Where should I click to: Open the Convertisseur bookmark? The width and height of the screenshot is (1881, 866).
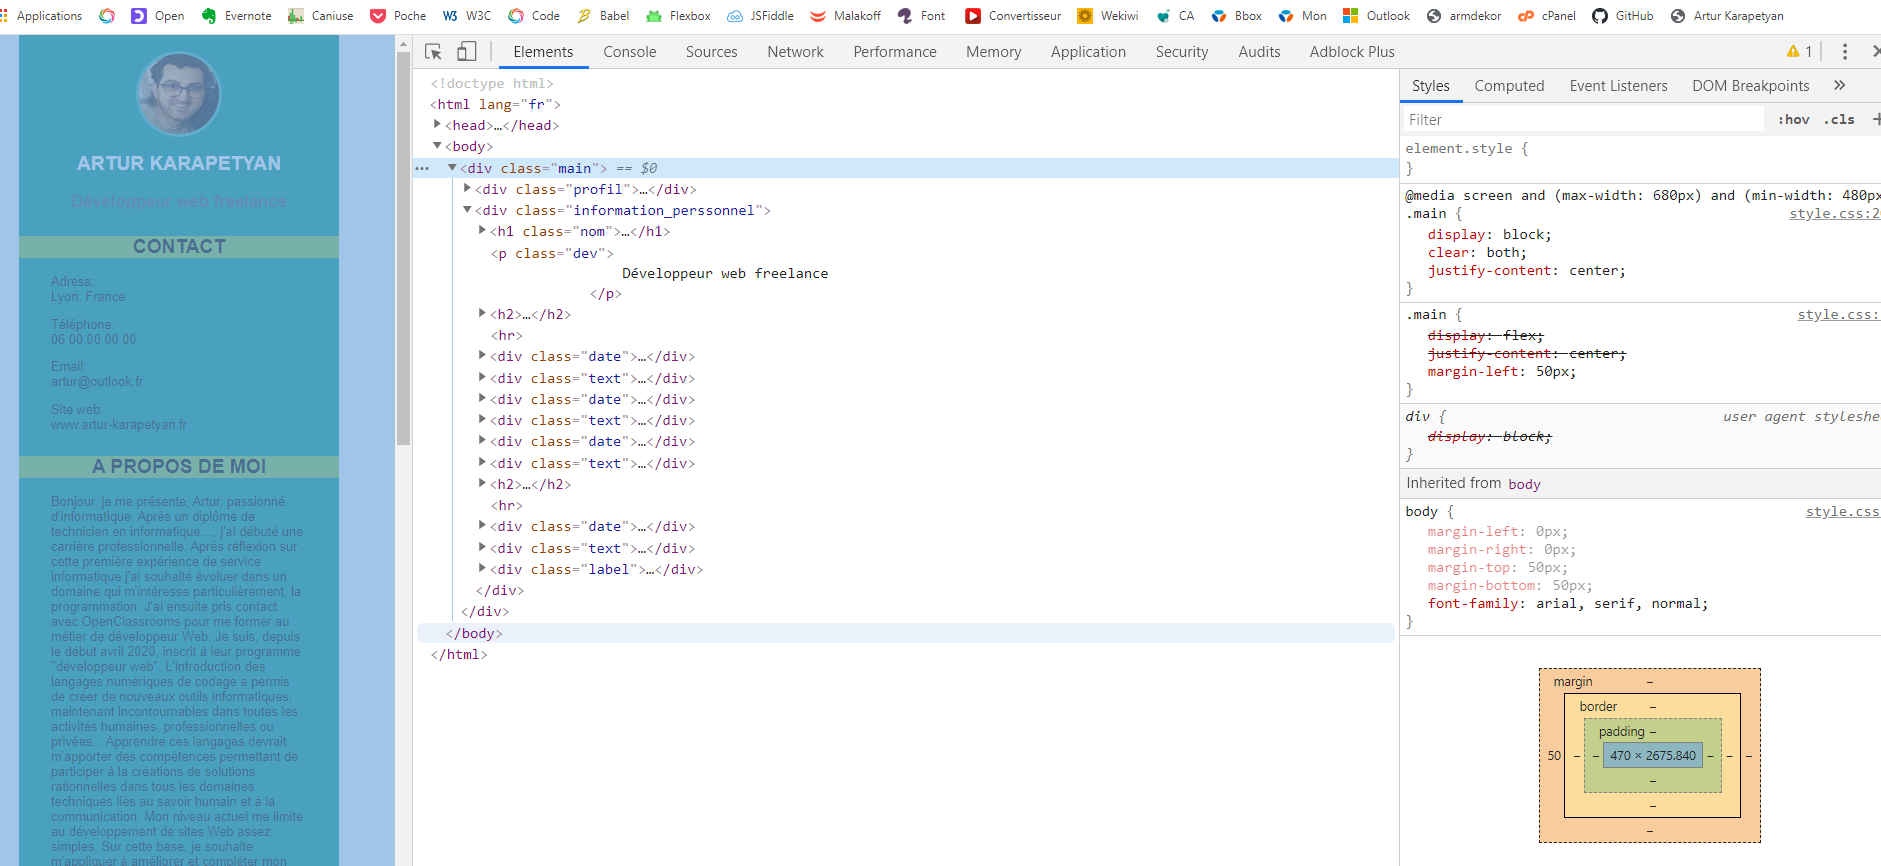[1013, 16]
